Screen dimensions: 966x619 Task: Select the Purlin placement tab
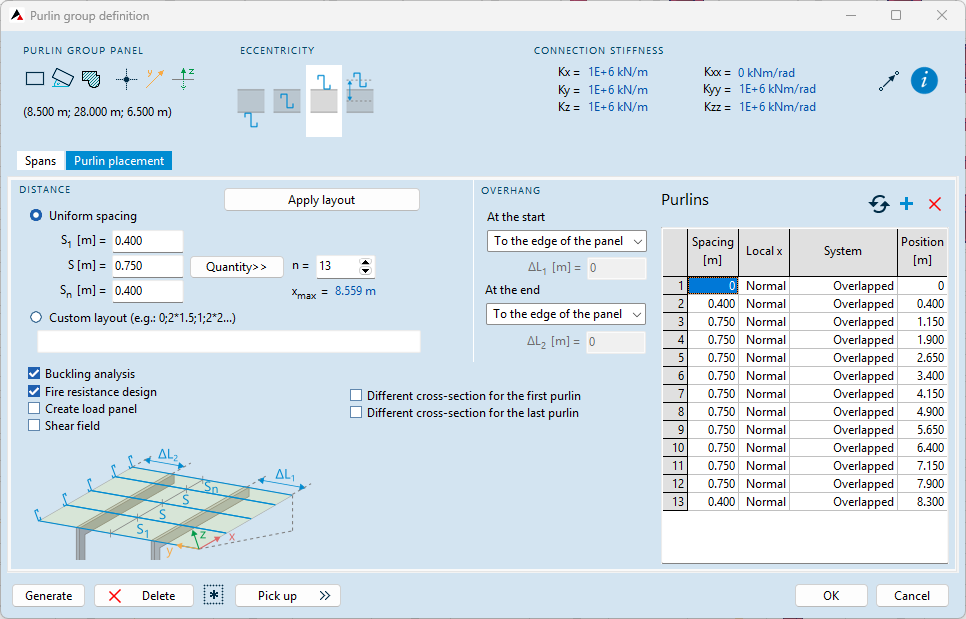[119, 161]
